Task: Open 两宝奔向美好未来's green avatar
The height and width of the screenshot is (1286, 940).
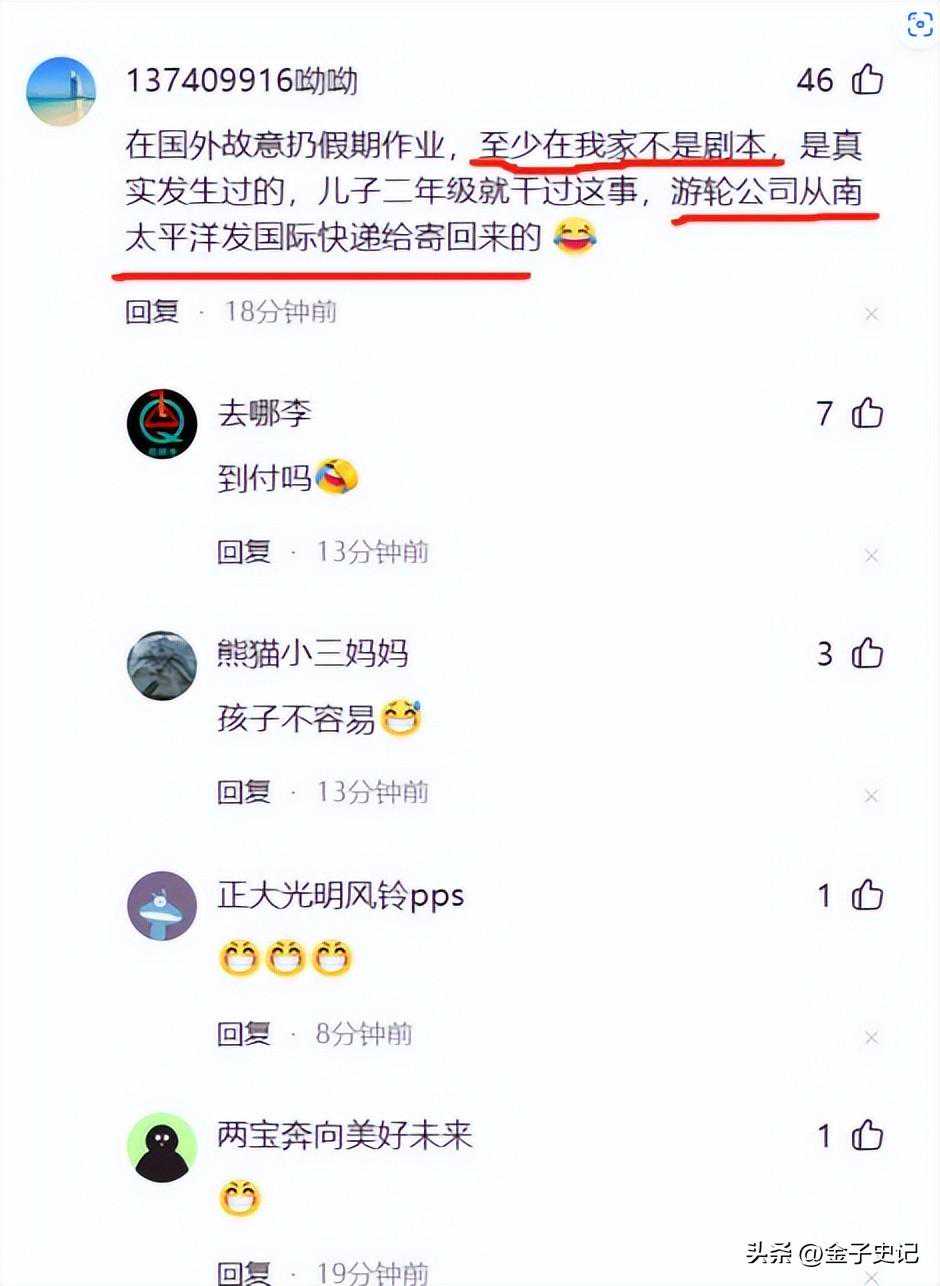Action: pos(162,1147)
